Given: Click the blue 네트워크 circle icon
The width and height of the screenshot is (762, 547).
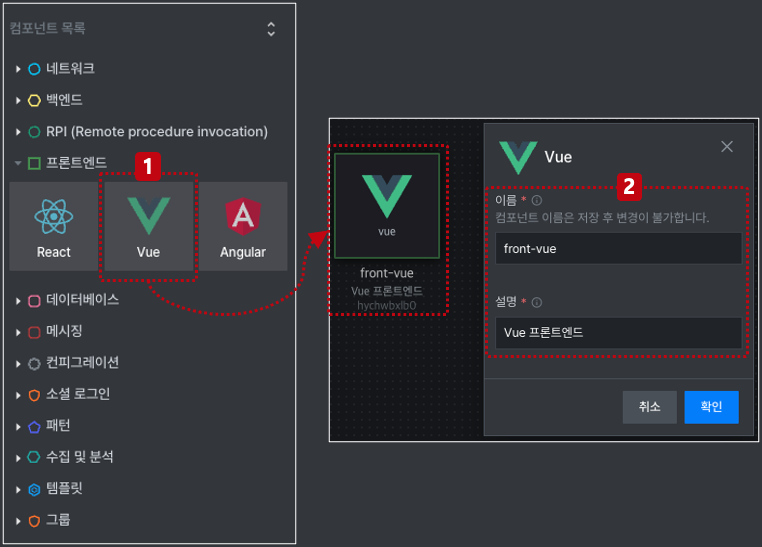Looking at the screenshot, I should [34, 69].
